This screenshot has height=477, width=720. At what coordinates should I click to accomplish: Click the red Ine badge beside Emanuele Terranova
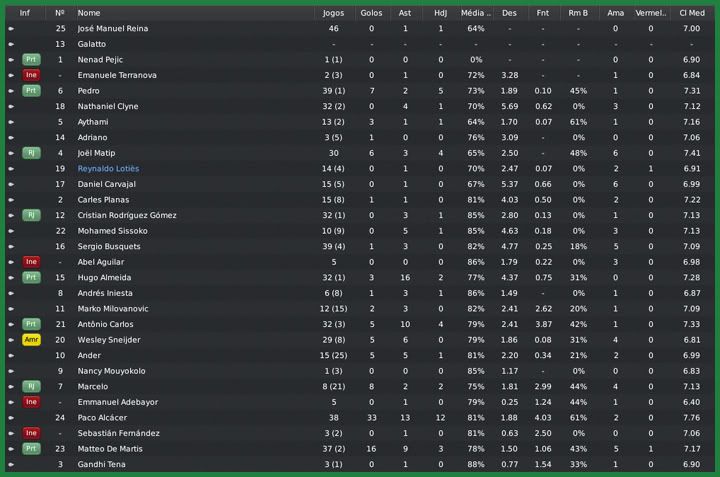pyautogui.click(x=31, y=75)
